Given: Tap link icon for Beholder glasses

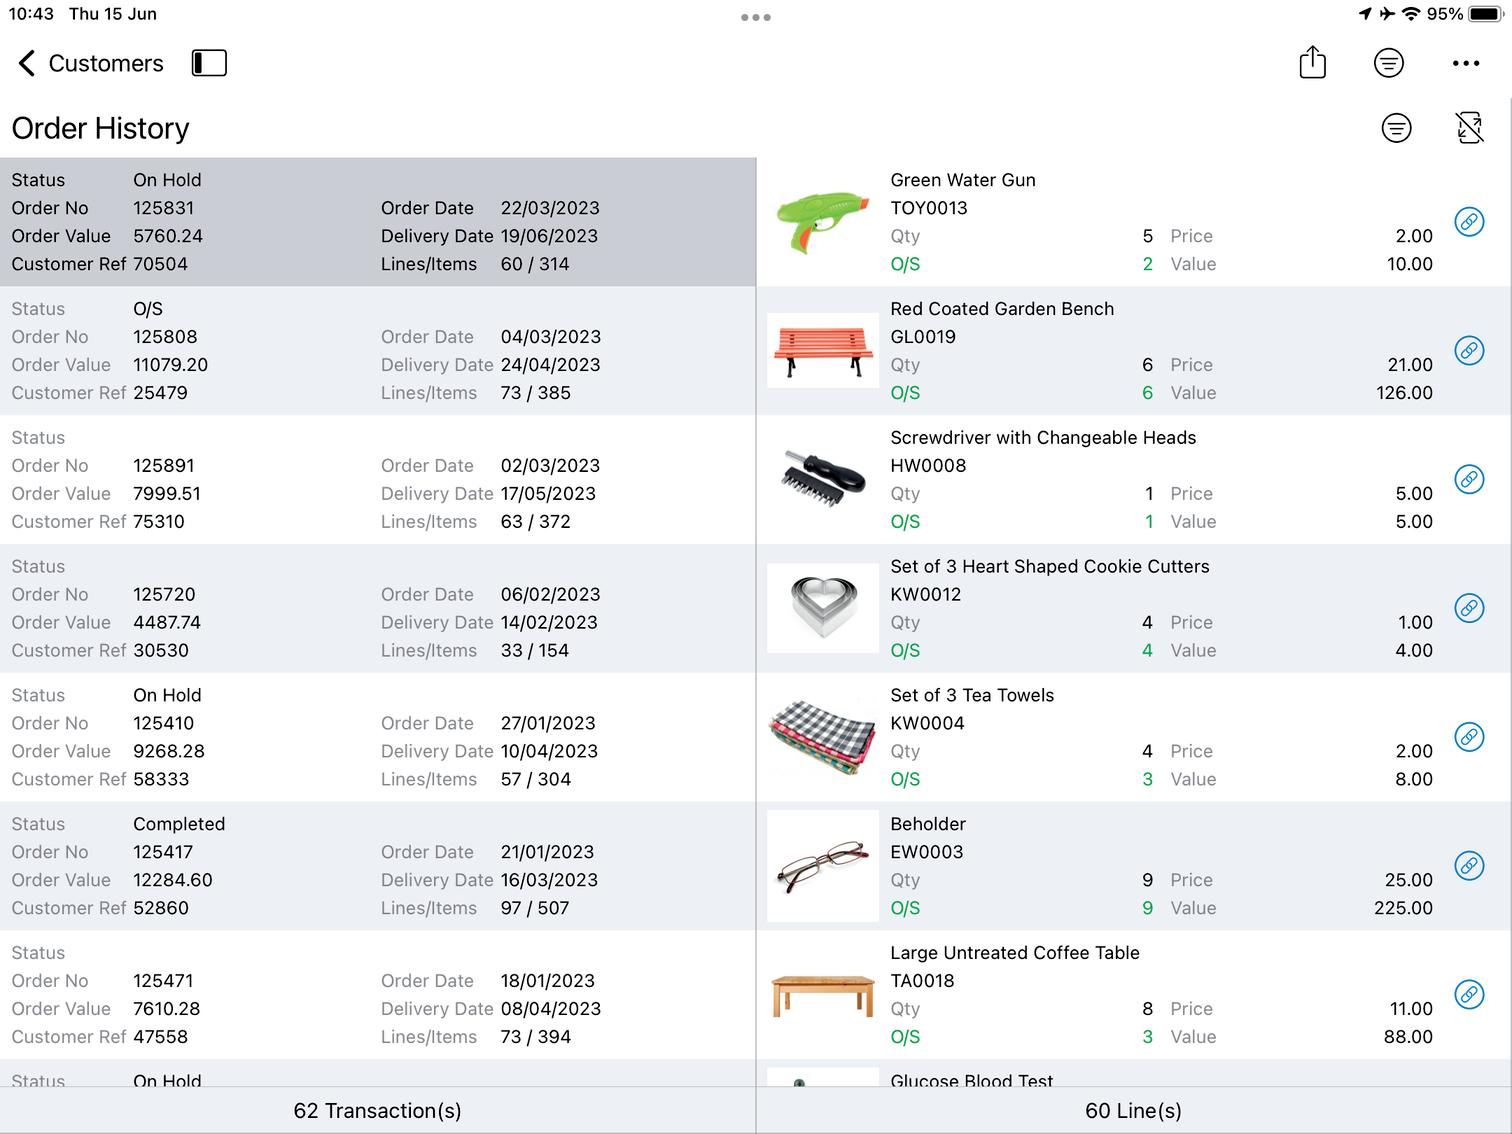Looking at the screenshot, I should tap(1468, 866).
